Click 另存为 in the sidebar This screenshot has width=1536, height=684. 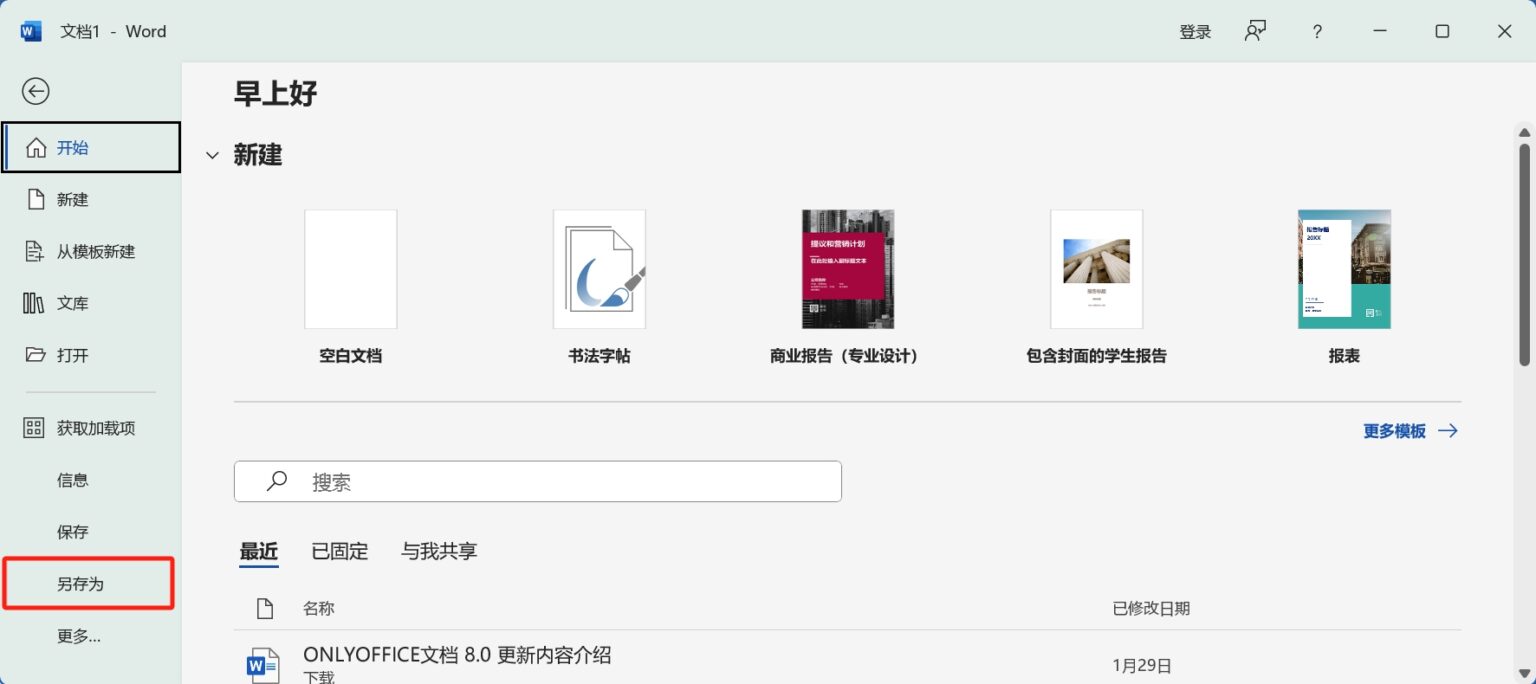[x=81, y=583]
